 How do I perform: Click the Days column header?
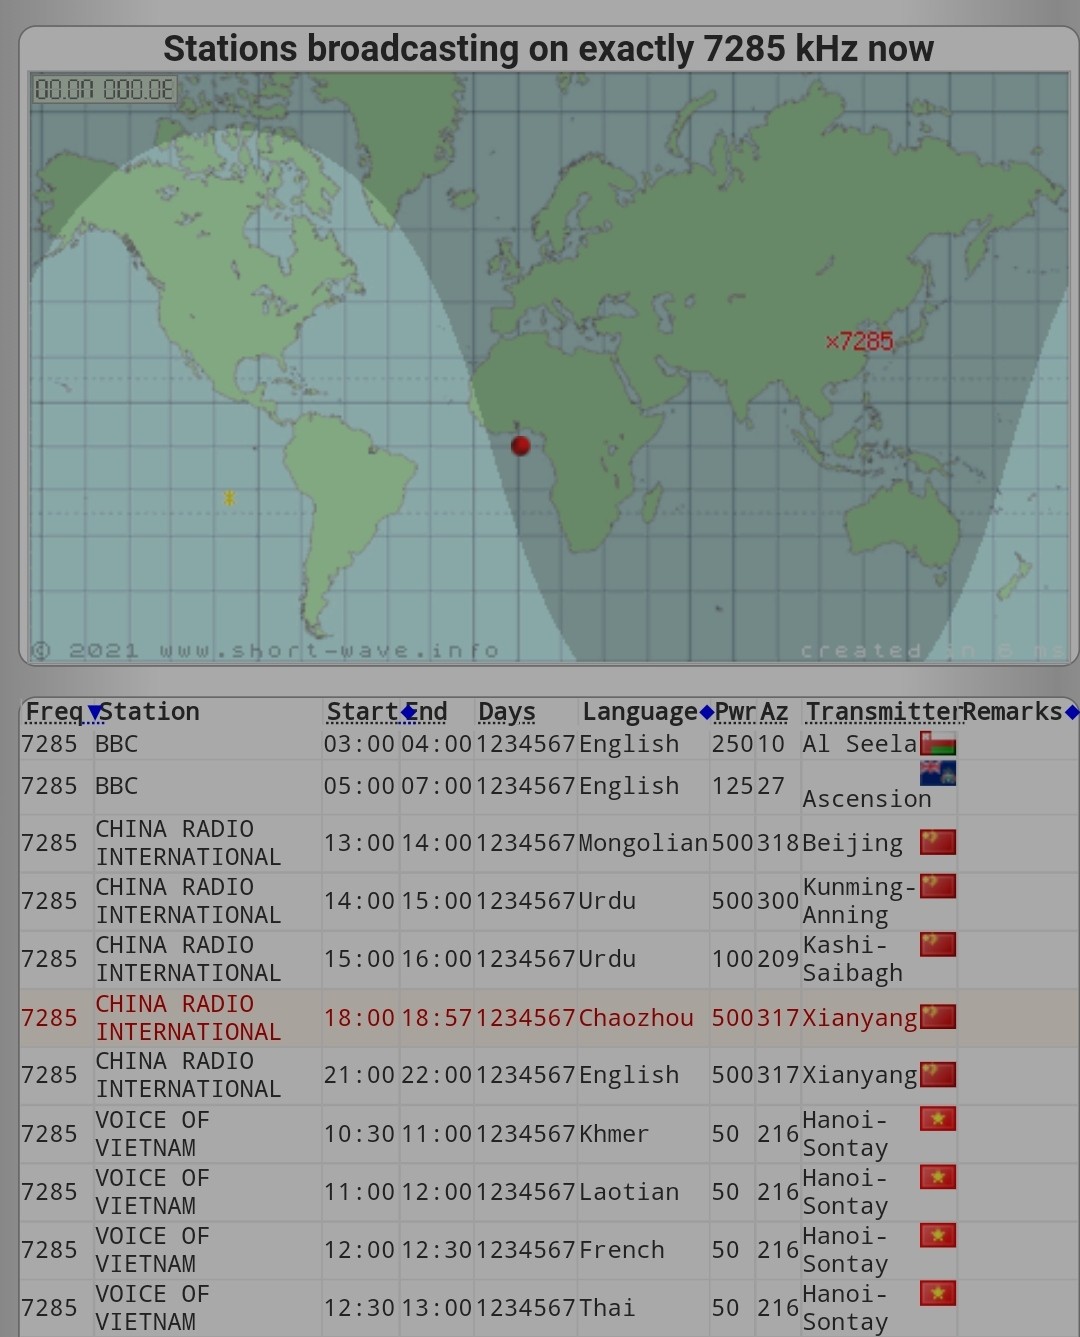point(507,712)
